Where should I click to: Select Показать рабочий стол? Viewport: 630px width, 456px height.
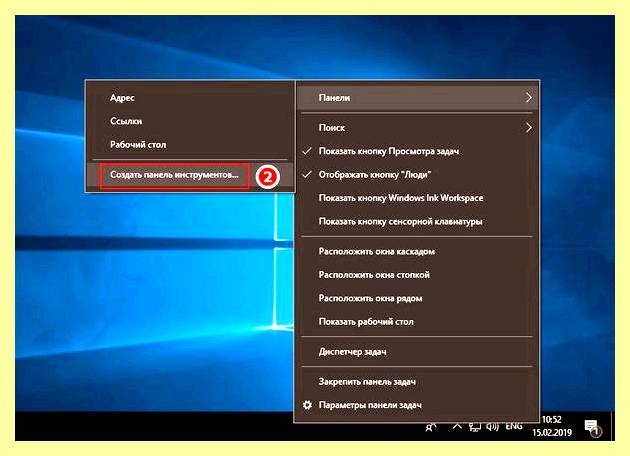click(418, 321)
